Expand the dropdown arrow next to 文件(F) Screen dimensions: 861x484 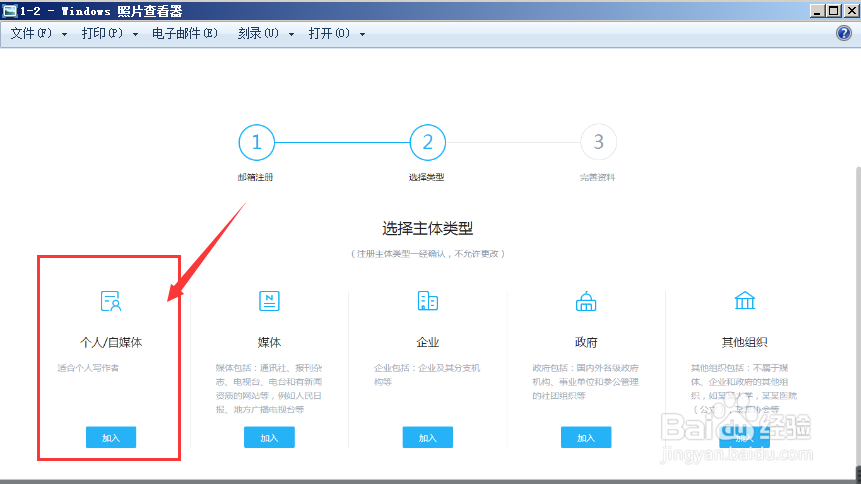pyautogui.click(x=64, y=34)
